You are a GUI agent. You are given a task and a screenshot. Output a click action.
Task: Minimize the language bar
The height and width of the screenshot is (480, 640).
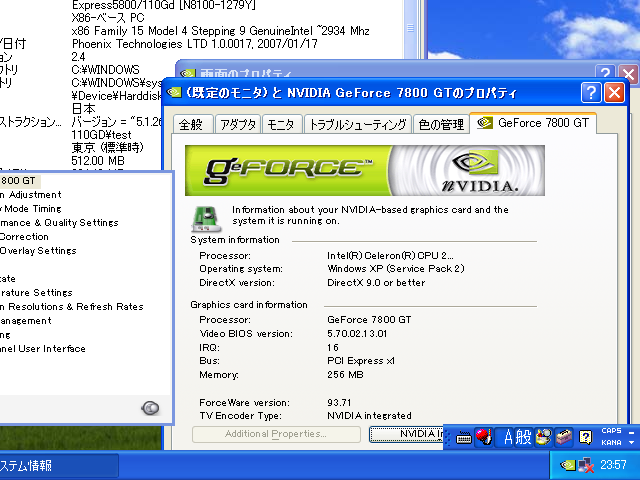click(631, 432)
